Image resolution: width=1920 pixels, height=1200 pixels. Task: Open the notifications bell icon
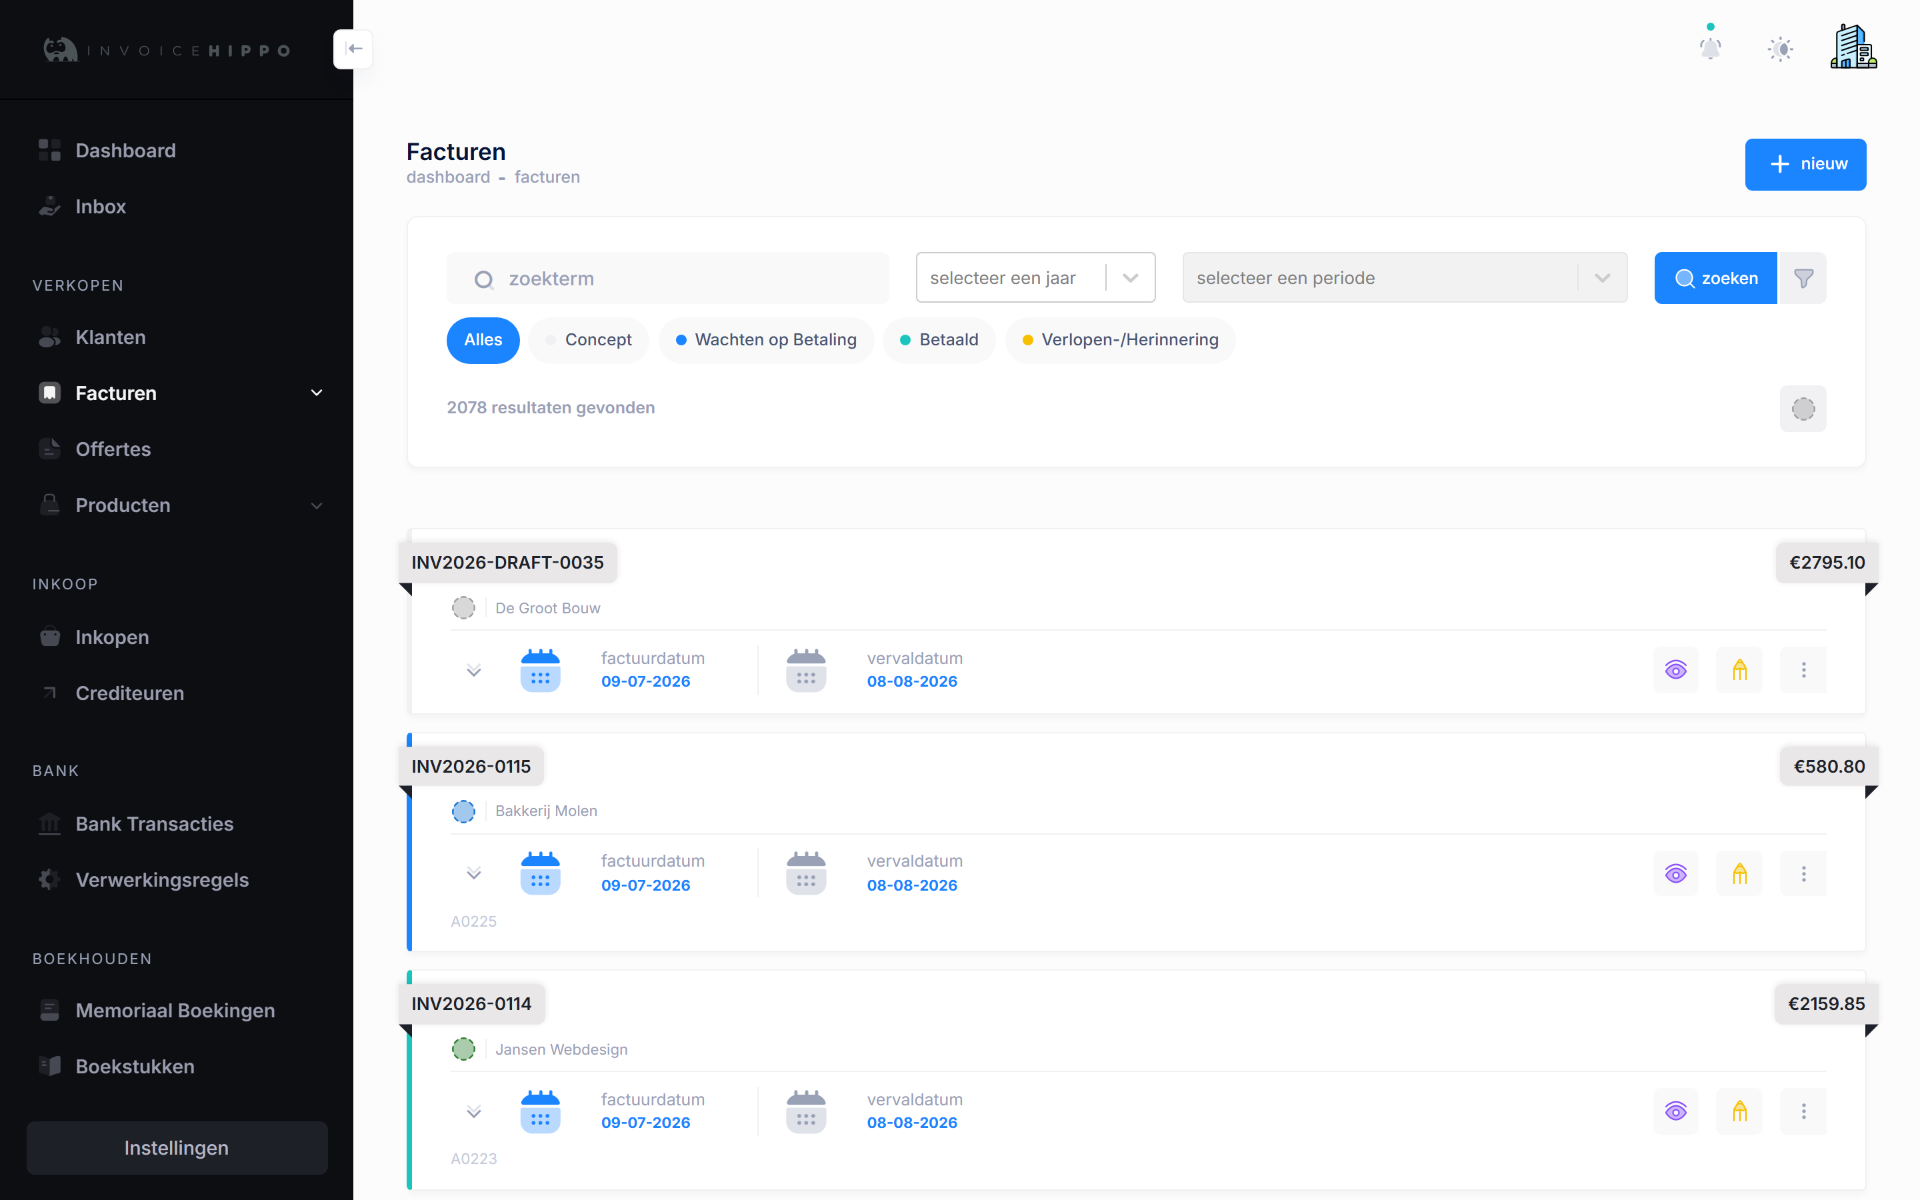(x=1710, y=48)
